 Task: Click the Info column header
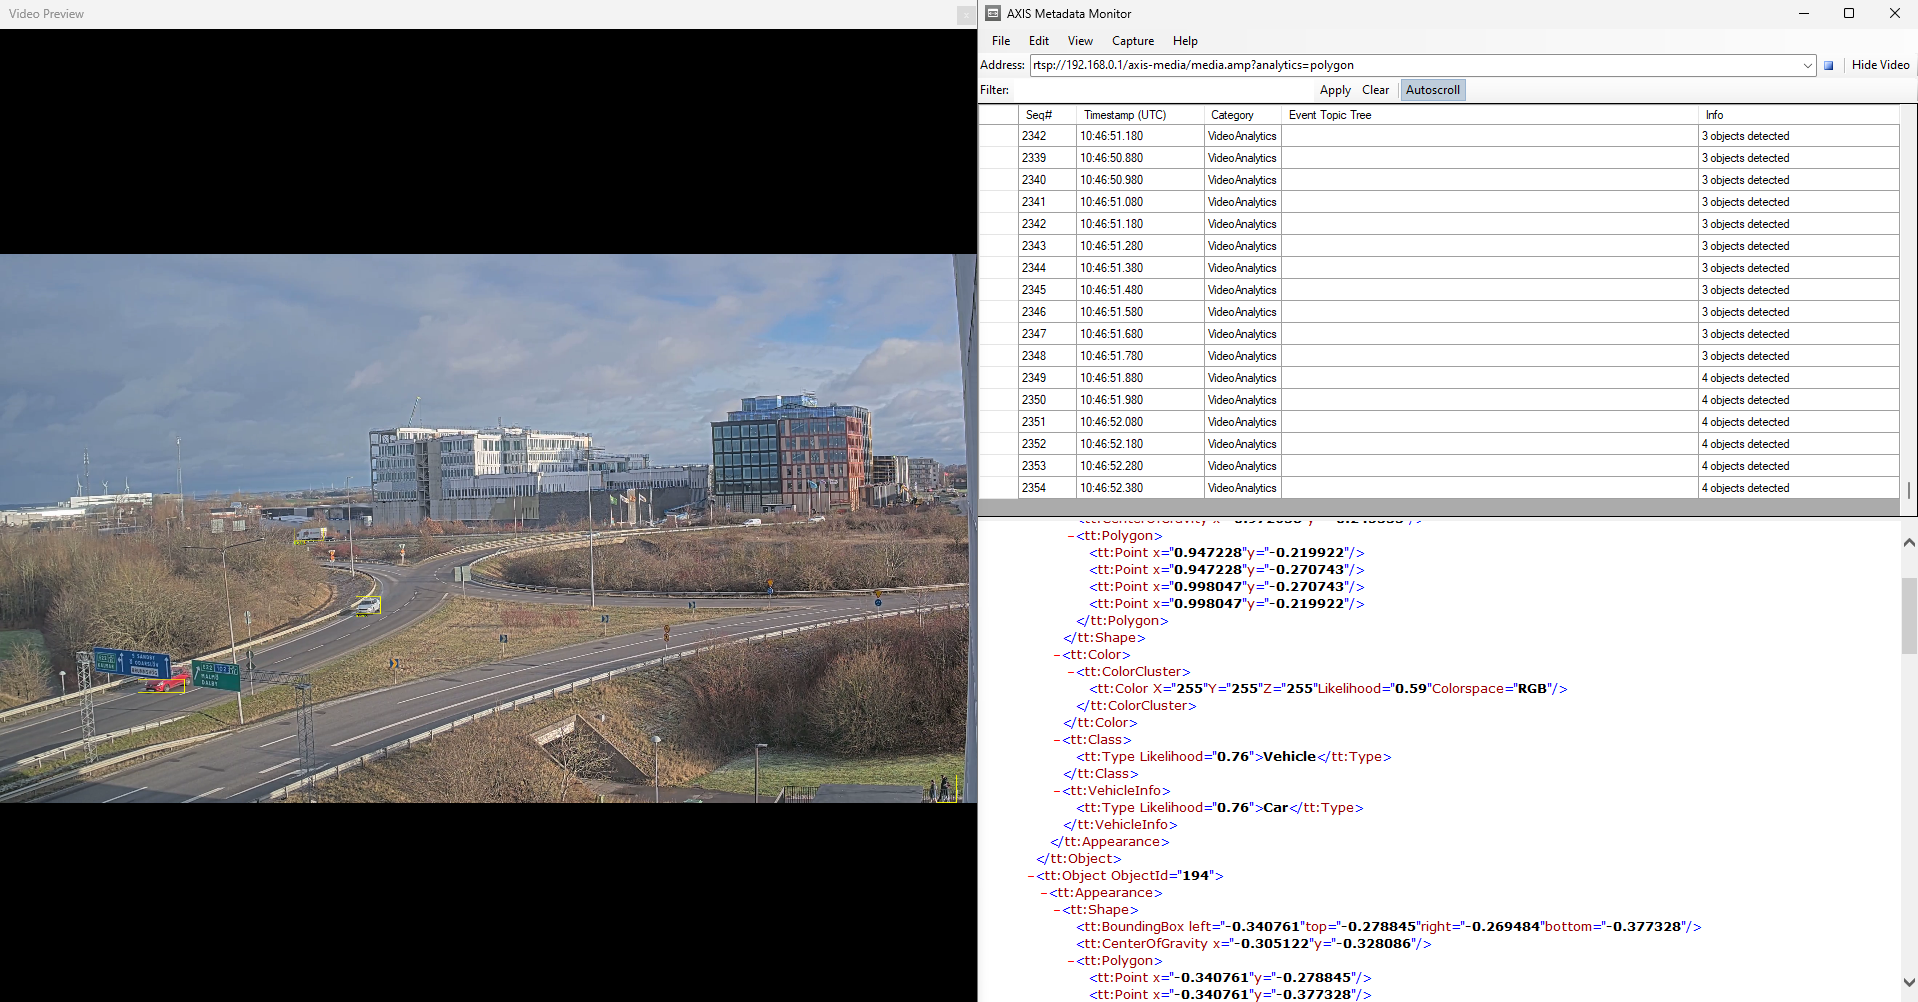[x=1798, y=115]
